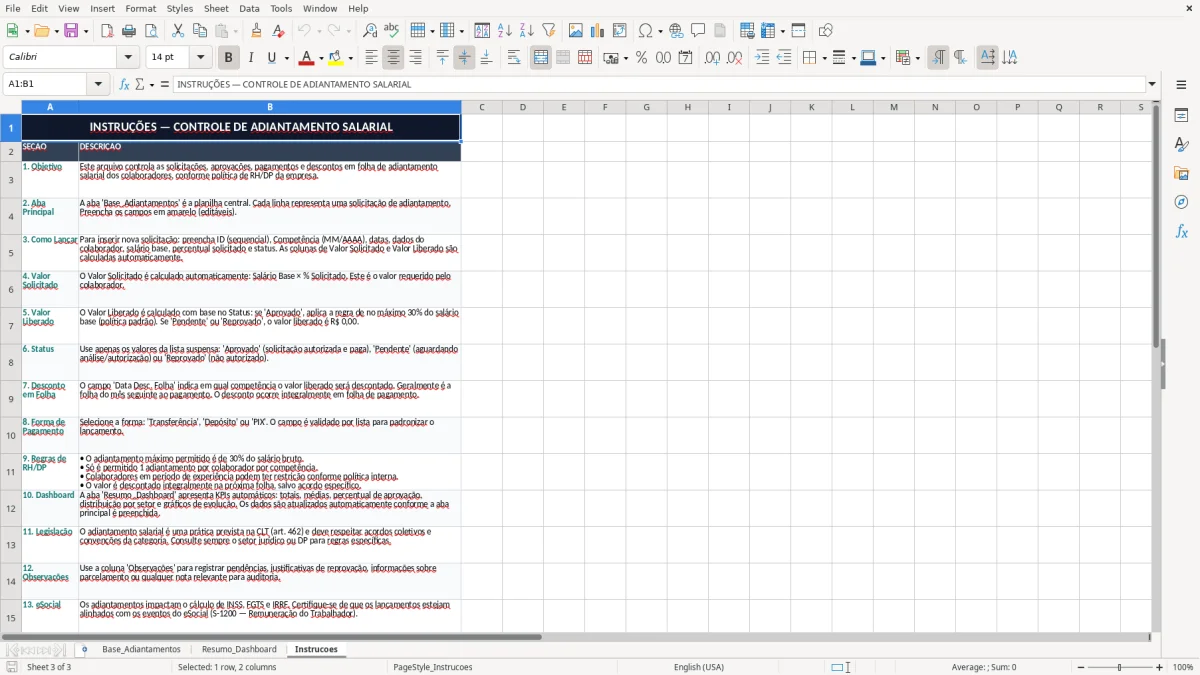1200x675 pixels.
Task: Open the Borders dropdown arrow
Action: coord(825,58)
